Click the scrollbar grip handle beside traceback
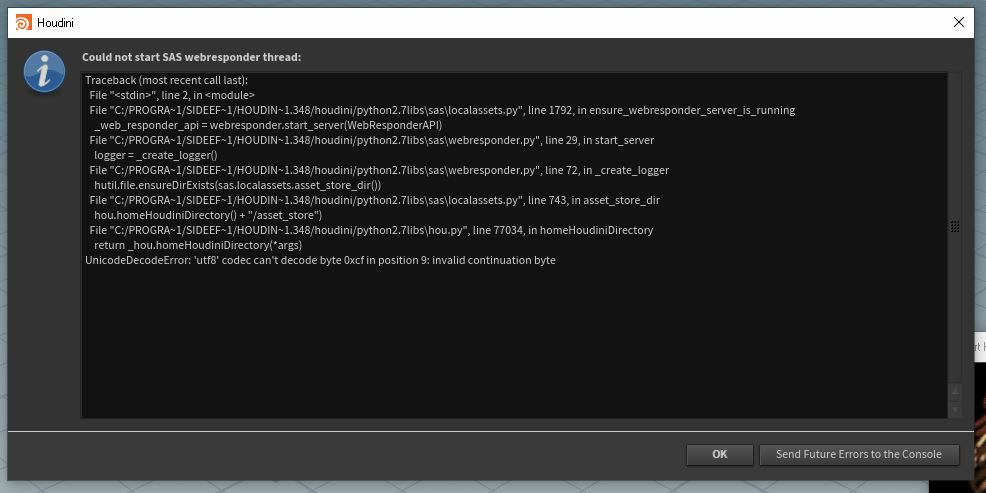Image resolution: width=986 pixels, height=493 pixels. click(955, 226)
